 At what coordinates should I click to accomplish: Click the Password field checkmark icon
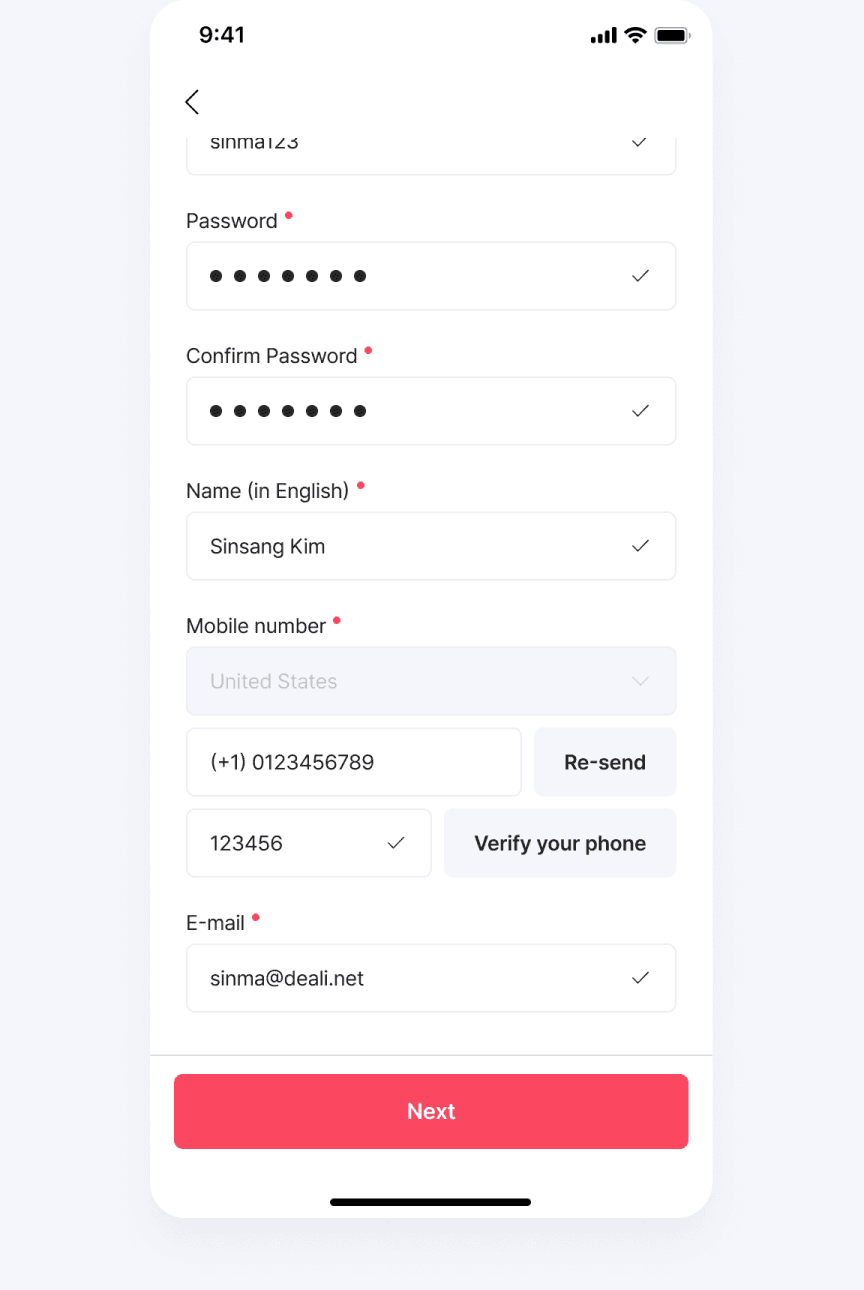(x=640, y=276)
